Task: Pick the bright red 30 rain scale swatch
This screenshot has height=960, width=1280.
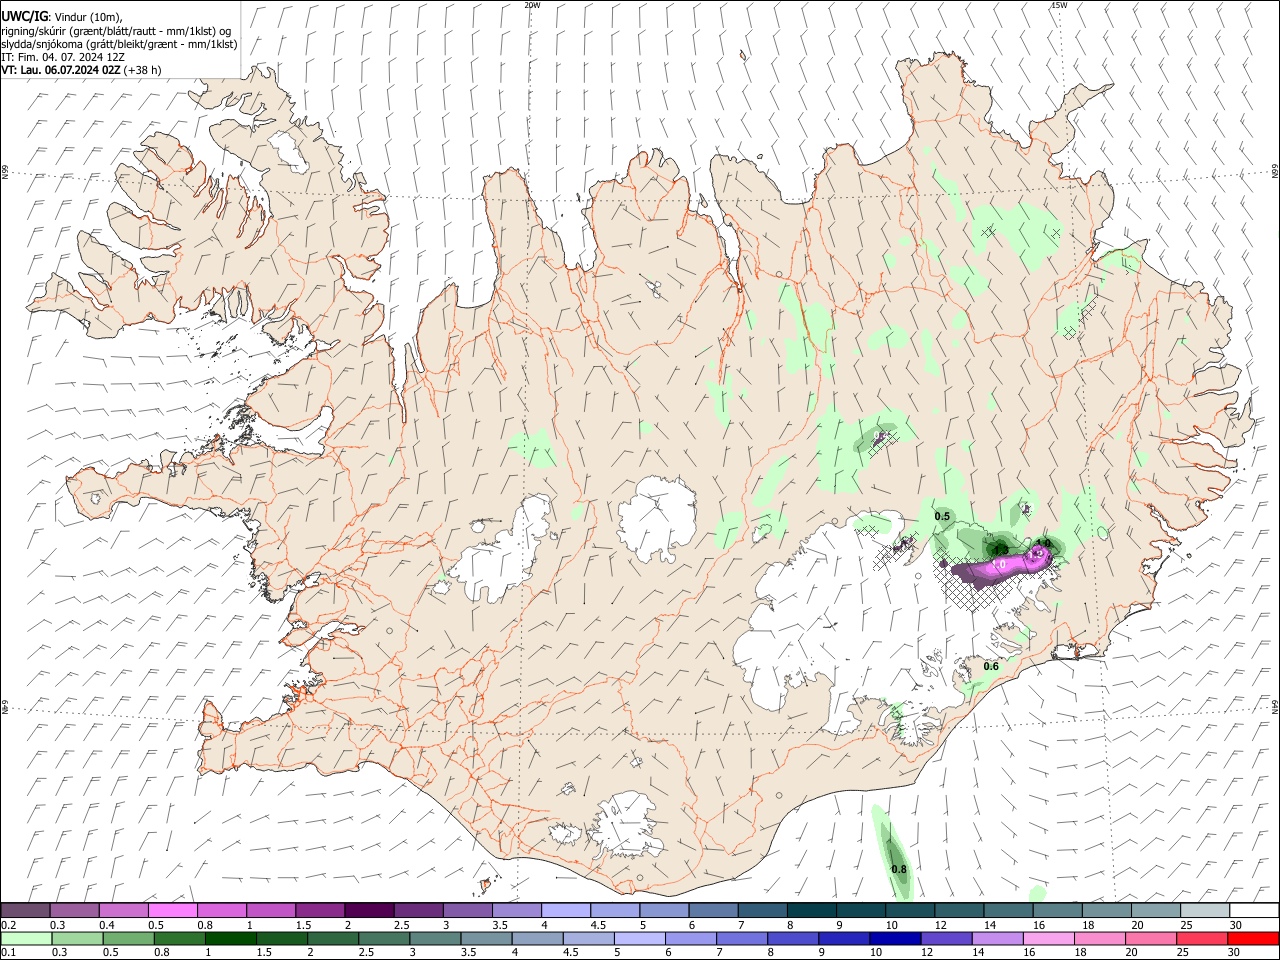Action: point(1253,938)
